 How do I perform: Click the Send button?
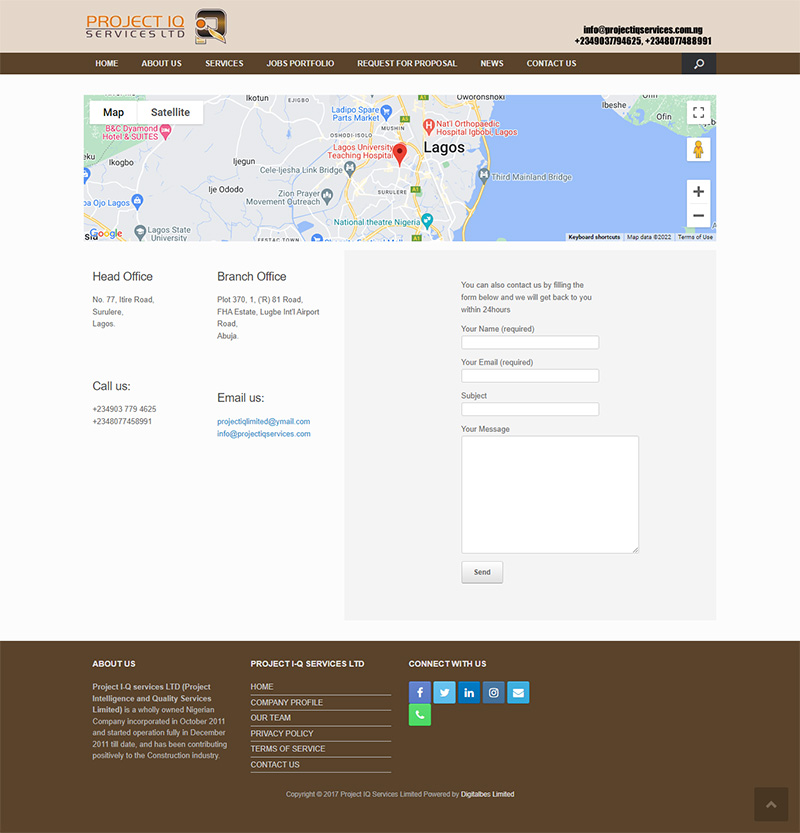coord(482,572)
